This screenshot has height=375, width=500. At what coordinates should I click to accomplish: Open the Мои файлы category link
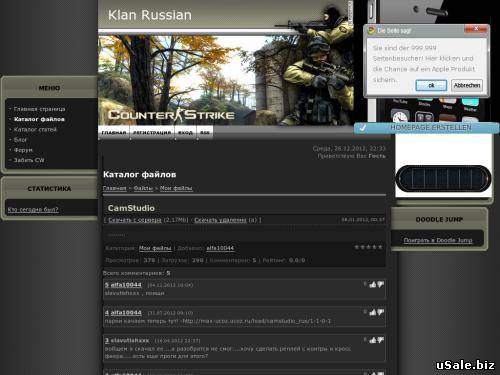click(x=155, y=248)
